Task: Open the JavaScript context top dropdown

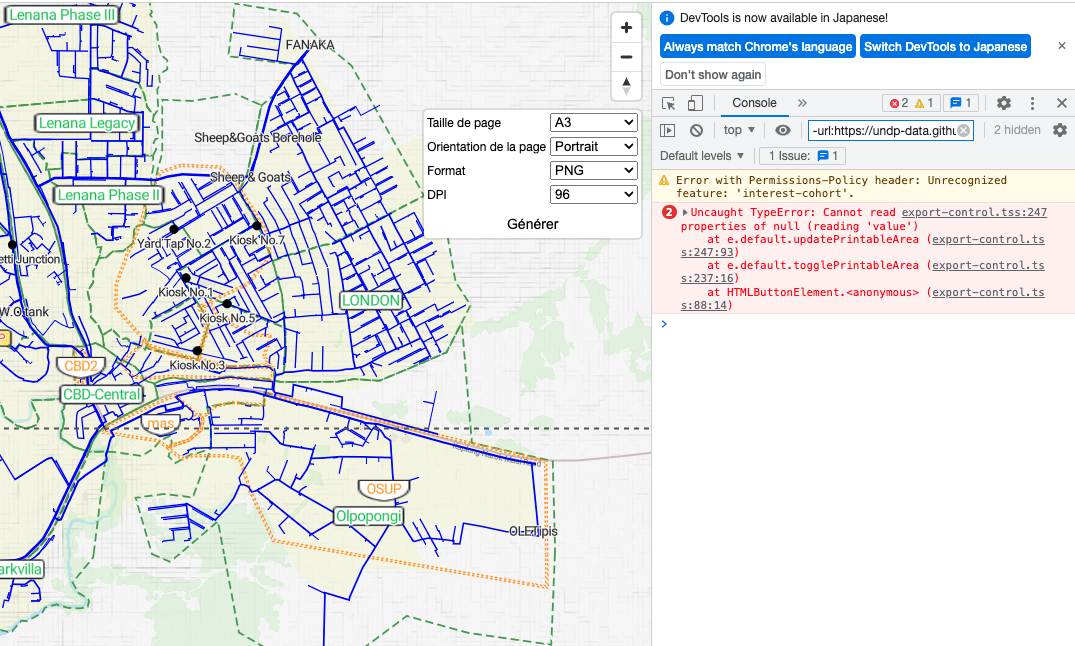Action: coord(739,130)
